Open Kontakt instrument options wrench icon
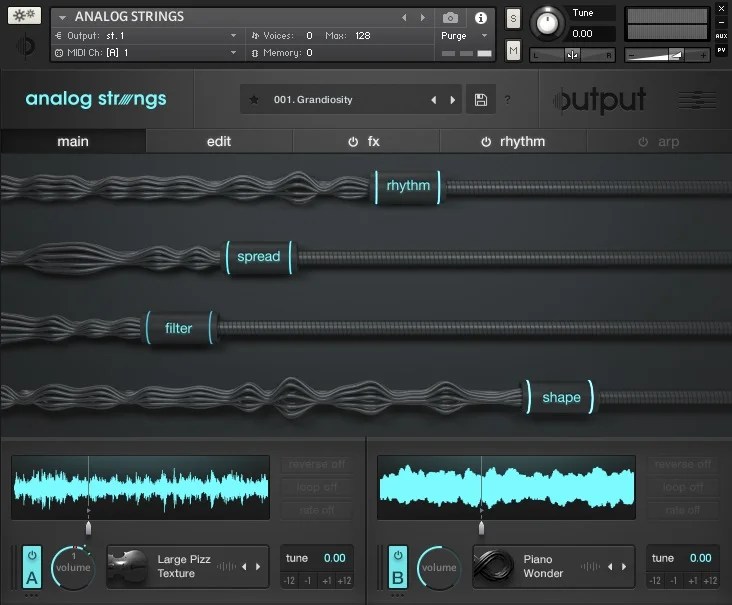This screenshot has height=605, width=732. pos(24,15)
